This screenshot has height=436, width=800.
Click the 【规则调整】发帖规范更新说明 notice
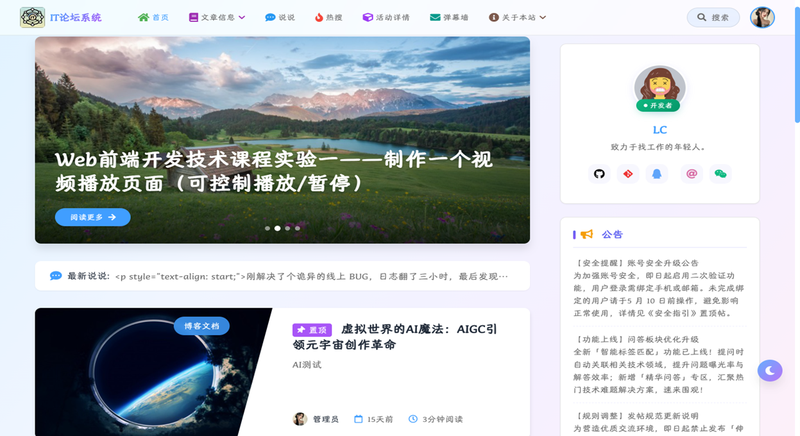point(659,422)
